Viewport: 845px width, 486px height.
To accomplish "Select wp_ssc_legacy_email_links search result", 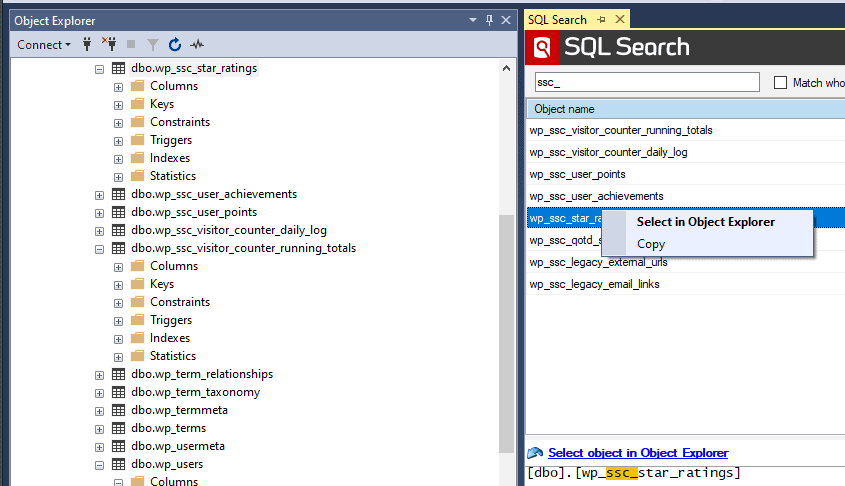I will [594, 284].
